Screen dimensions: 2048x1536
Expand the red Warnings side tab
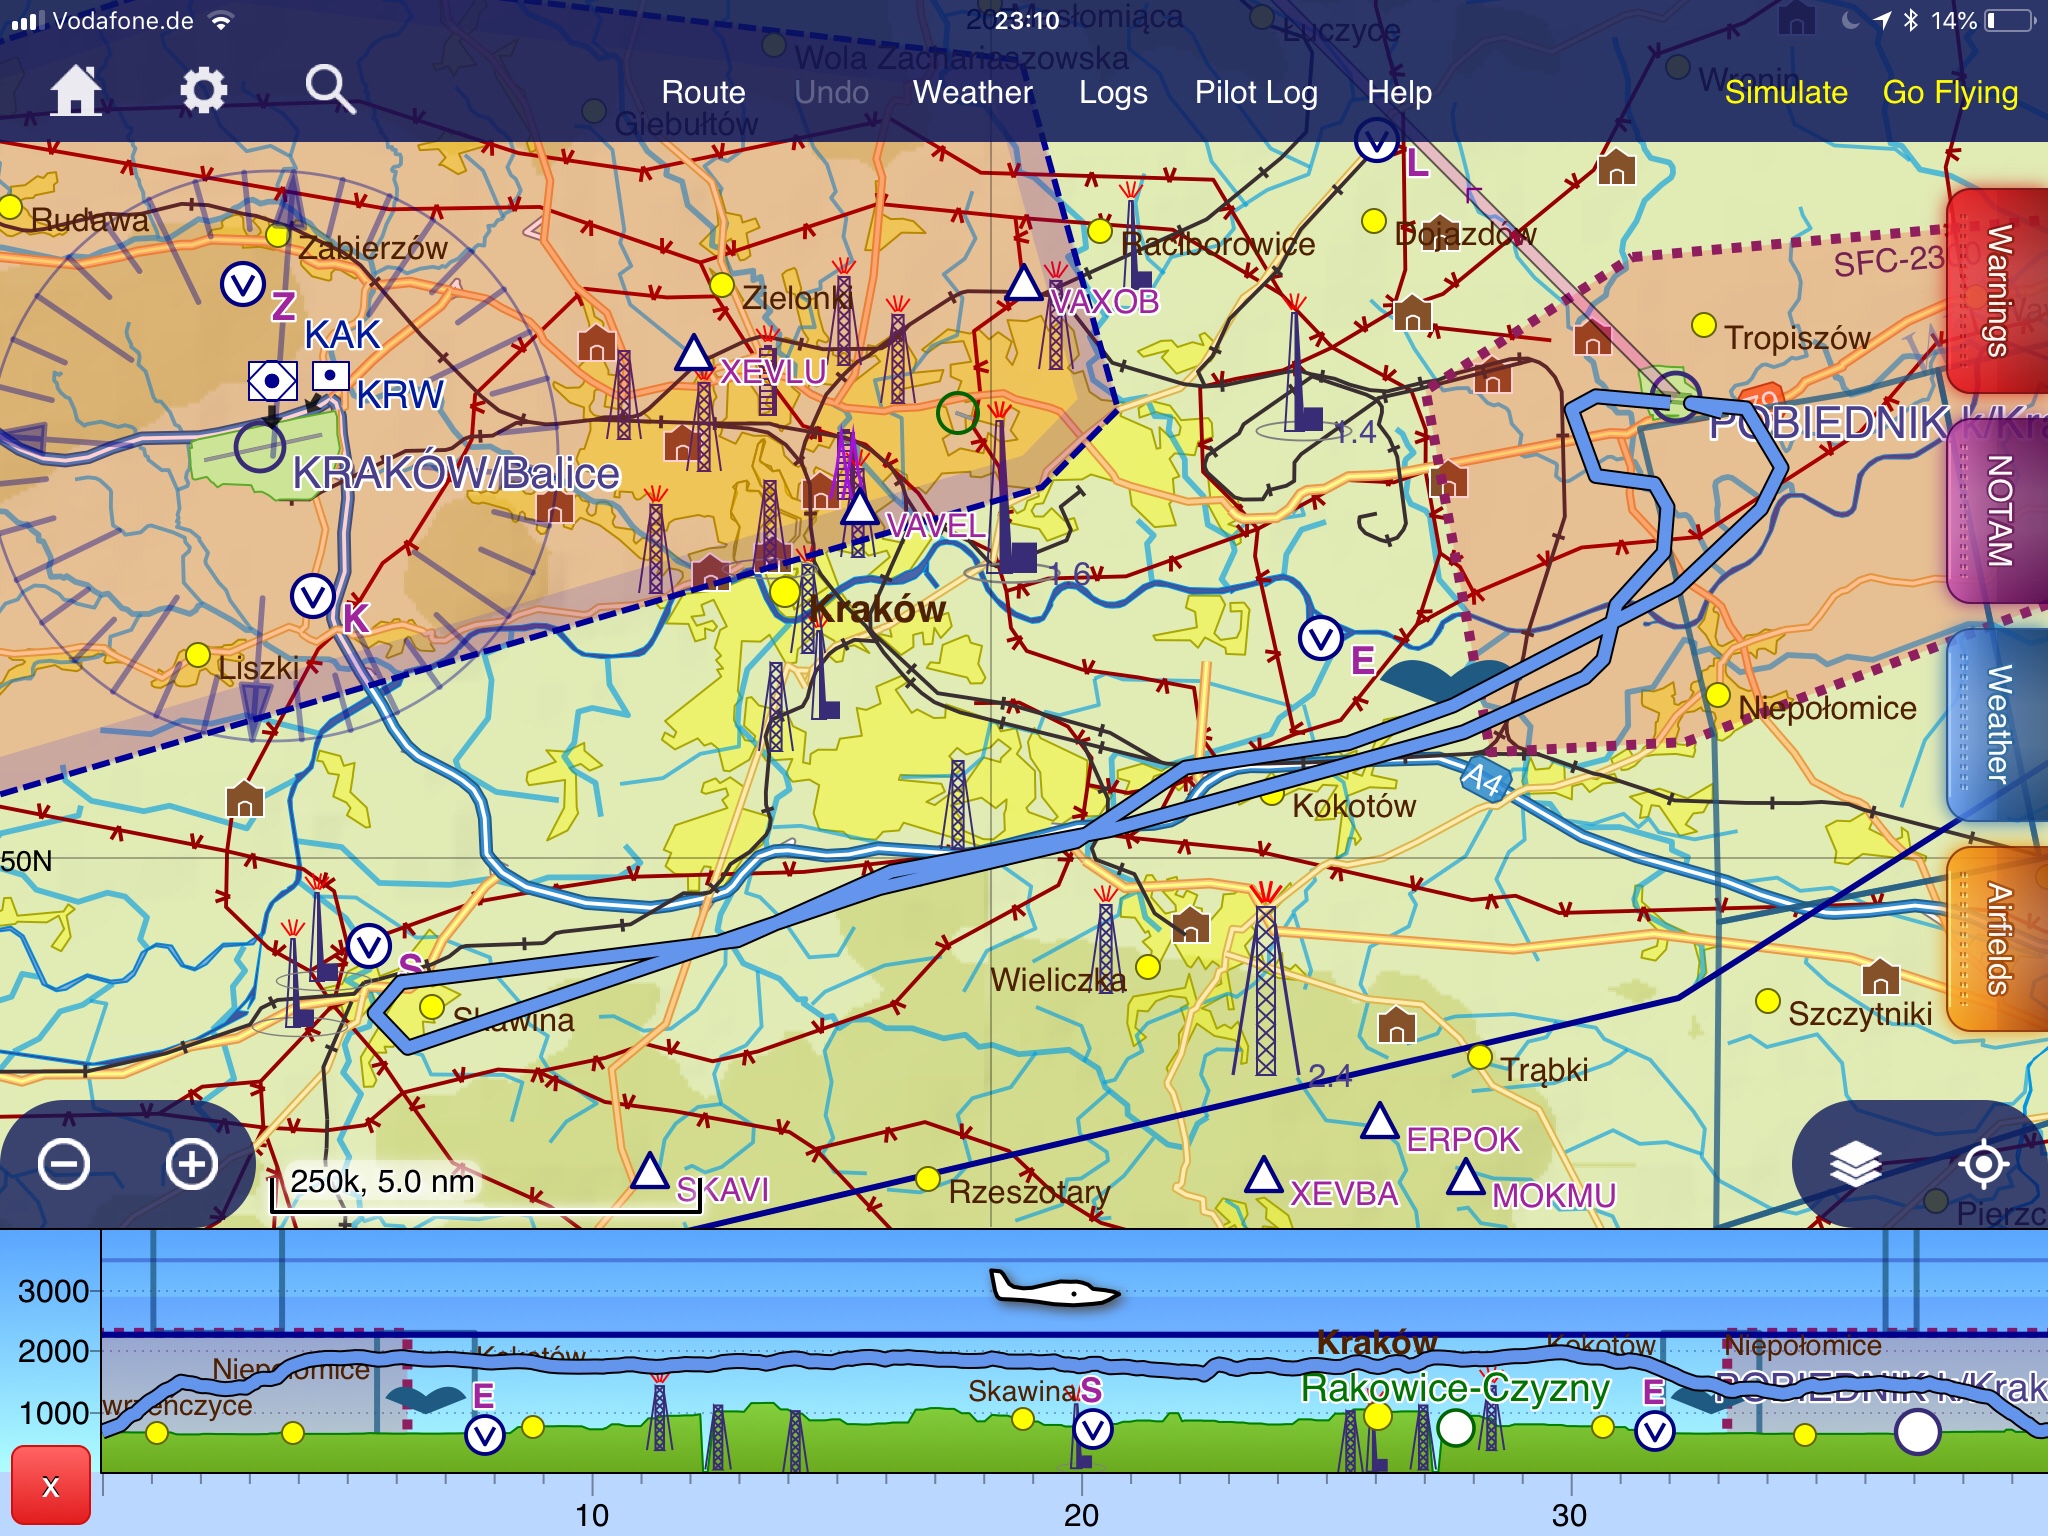point(1997,291)
